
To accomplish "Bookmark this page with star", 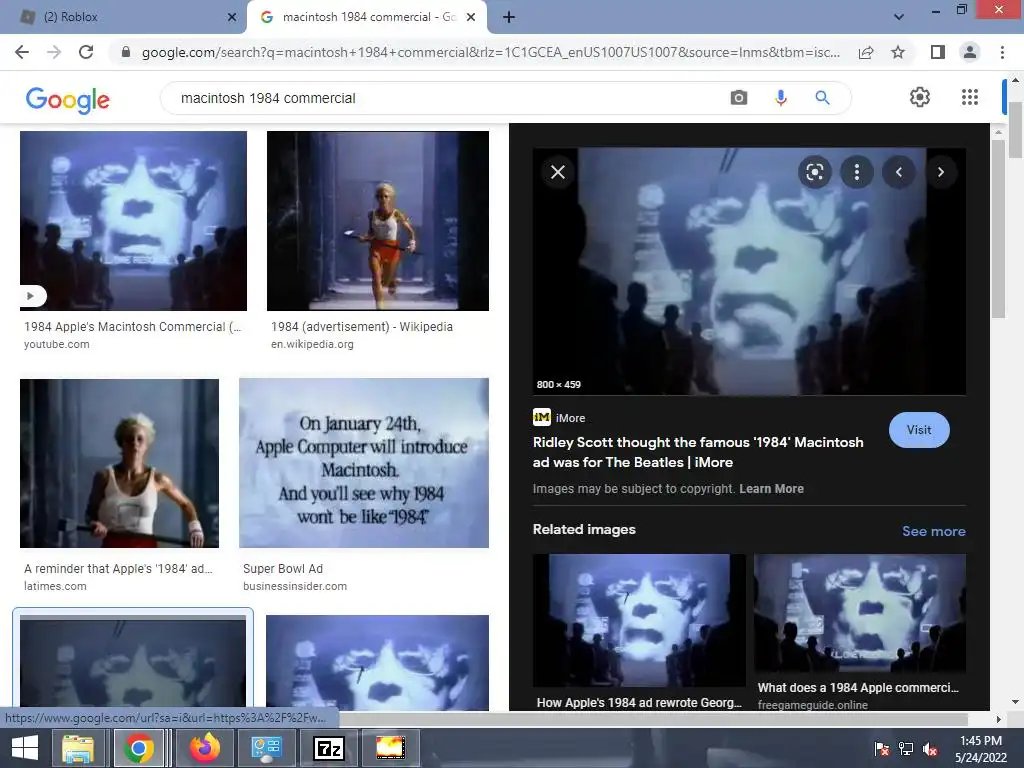I will coord(898,52).
